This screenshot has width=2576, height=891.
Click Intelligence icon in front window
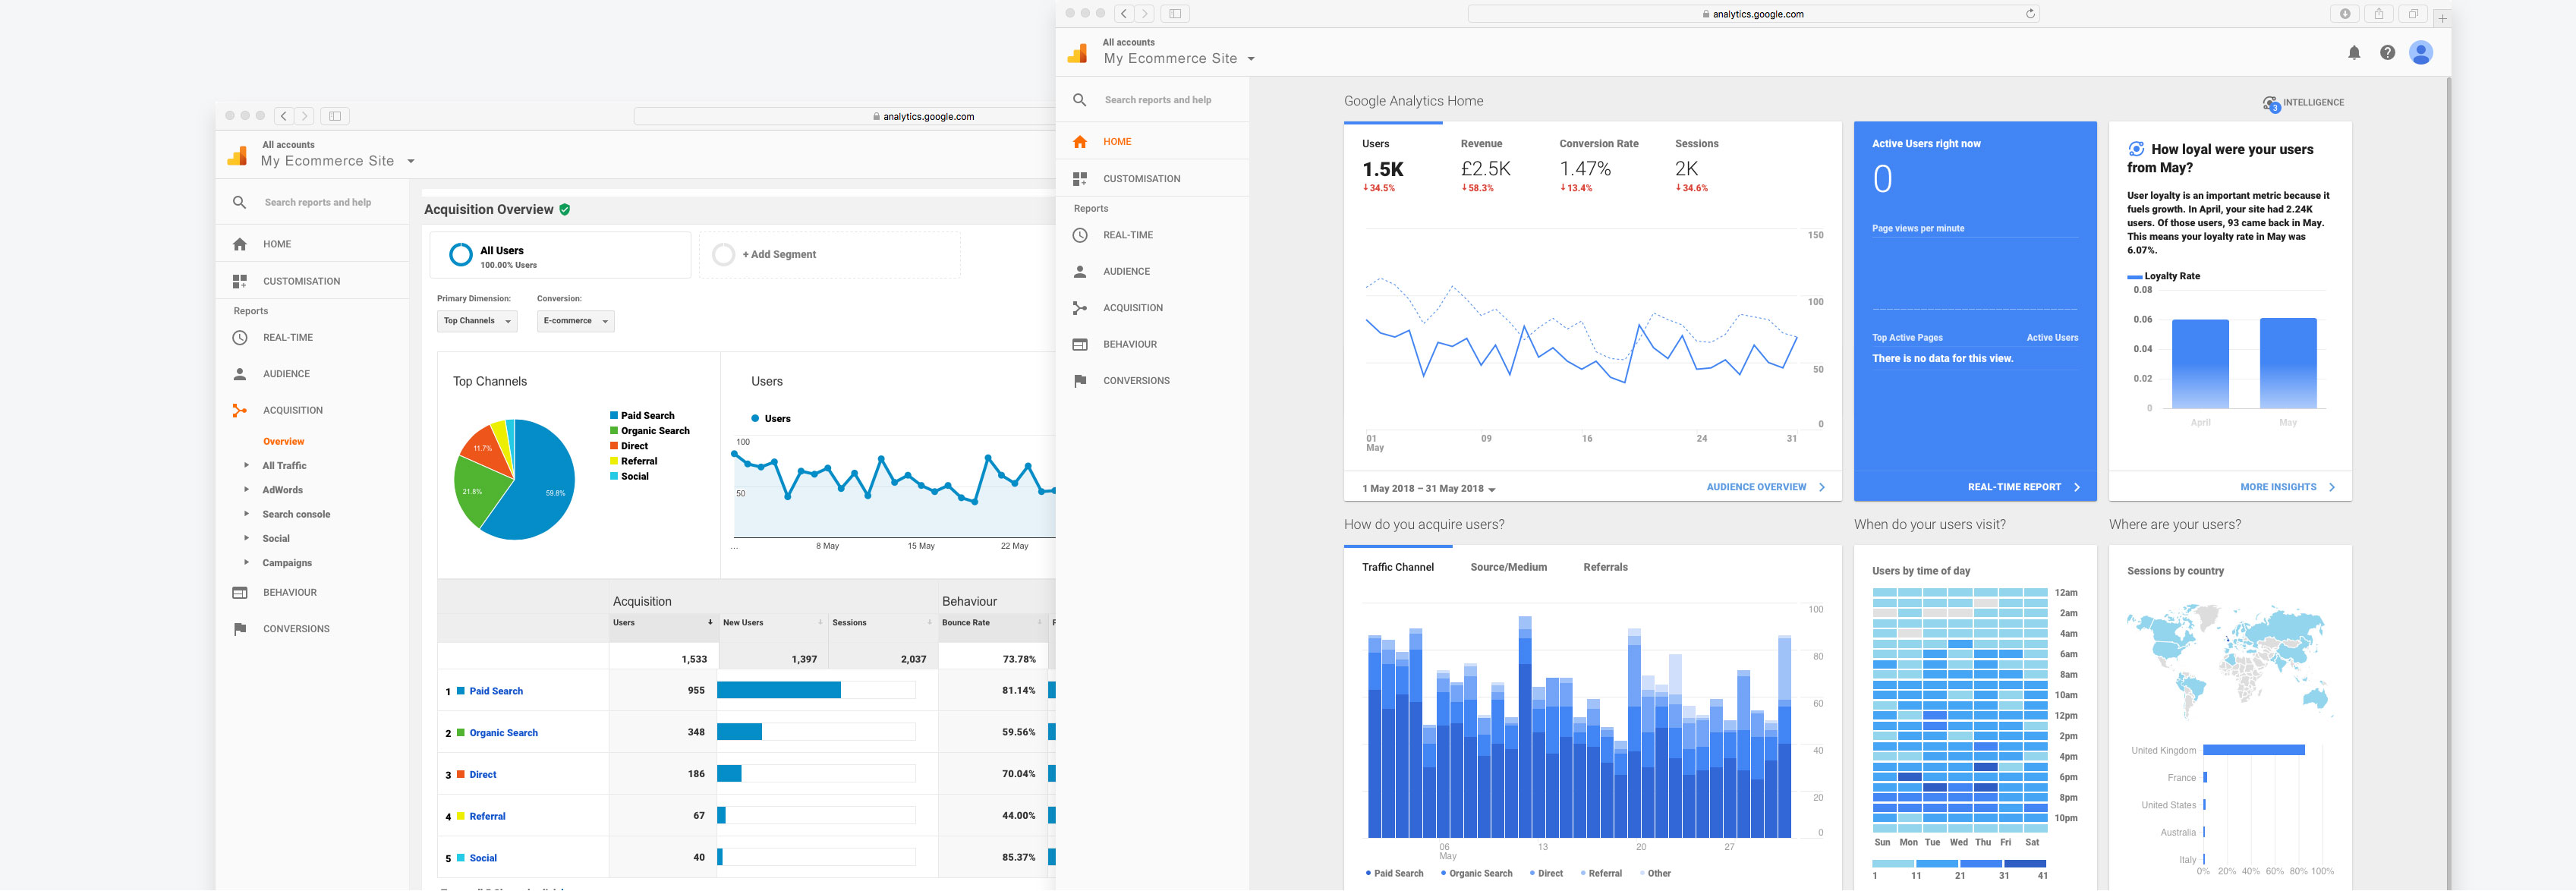tap(2271, 103)
